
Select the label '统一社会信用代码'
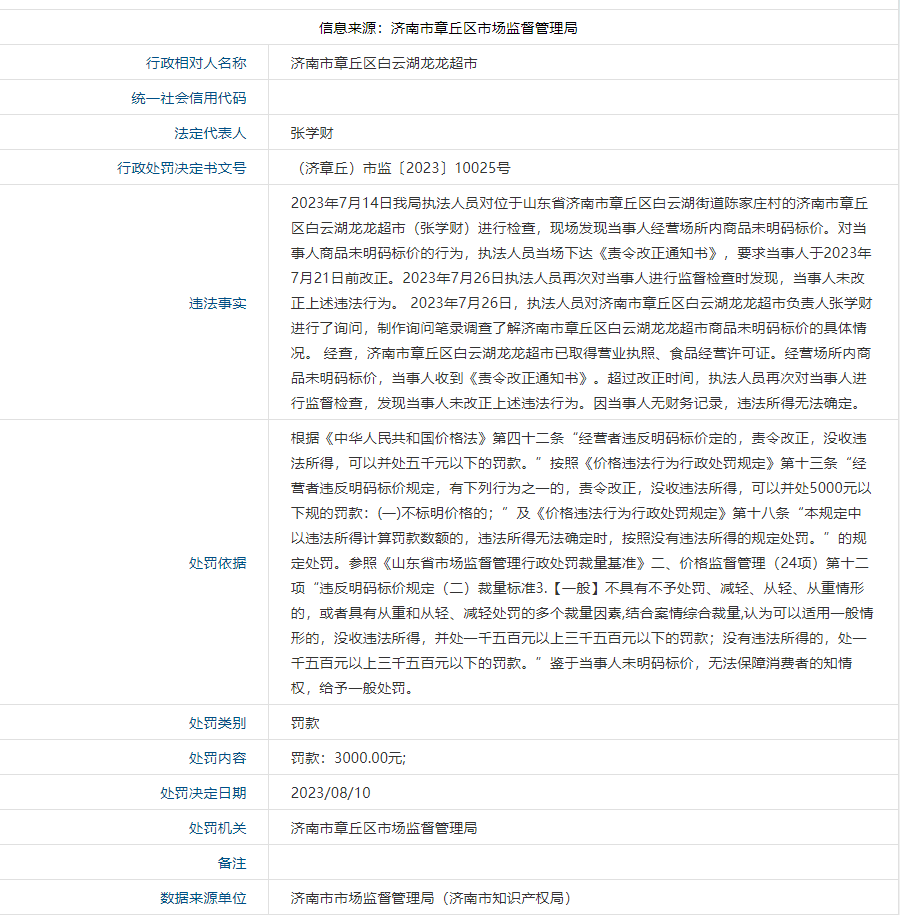click(189, 98)
